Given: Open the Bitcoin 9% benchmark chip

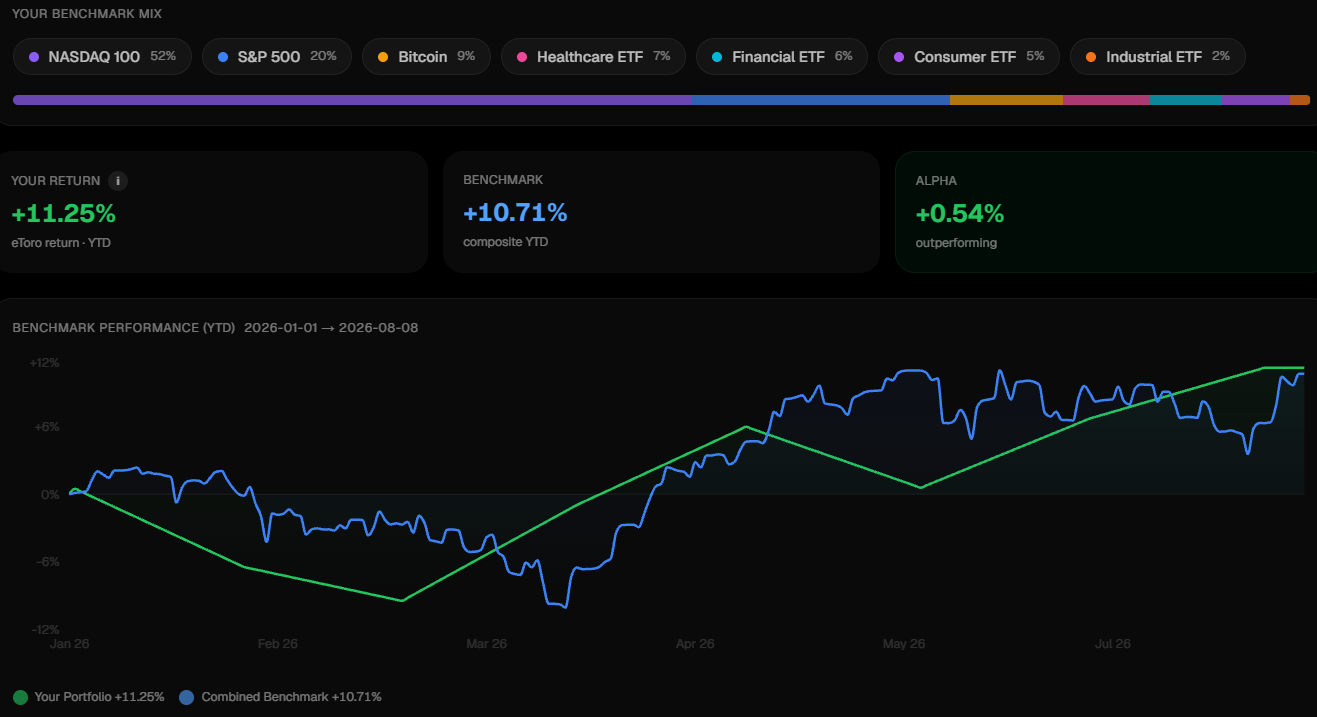Looking at the screenshot, I should tap(426, 57).
